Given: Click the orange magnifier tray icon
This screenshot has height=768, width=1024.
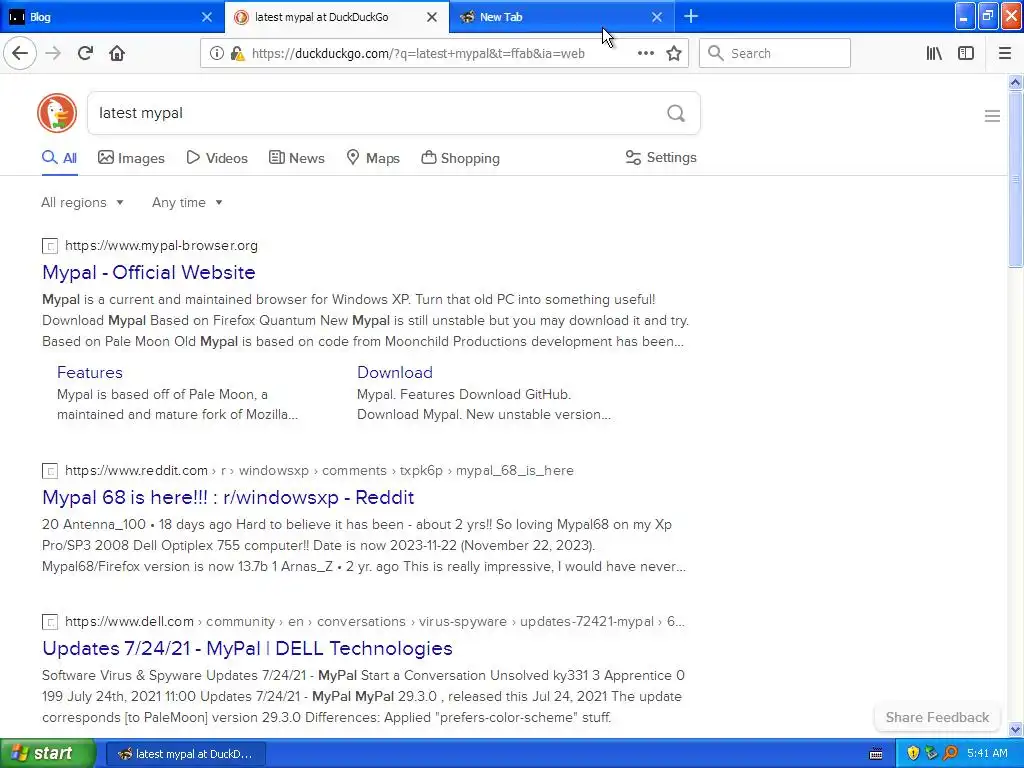Looking at the screenshot, I should pos(950,753).
